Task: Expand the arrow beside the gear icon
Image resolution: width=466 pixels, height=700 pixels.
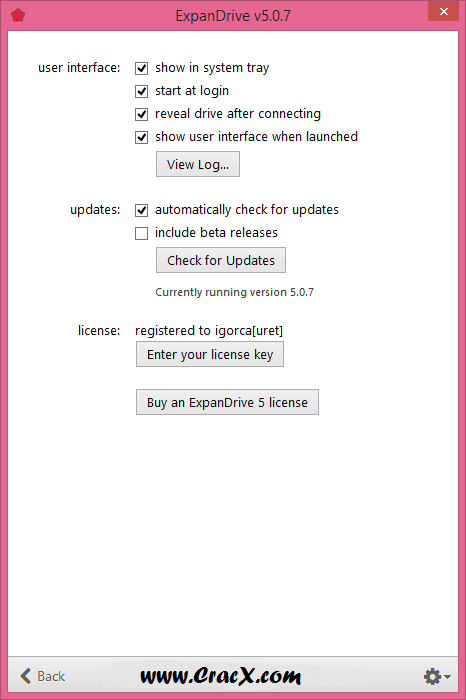Action: pos(448,677)
